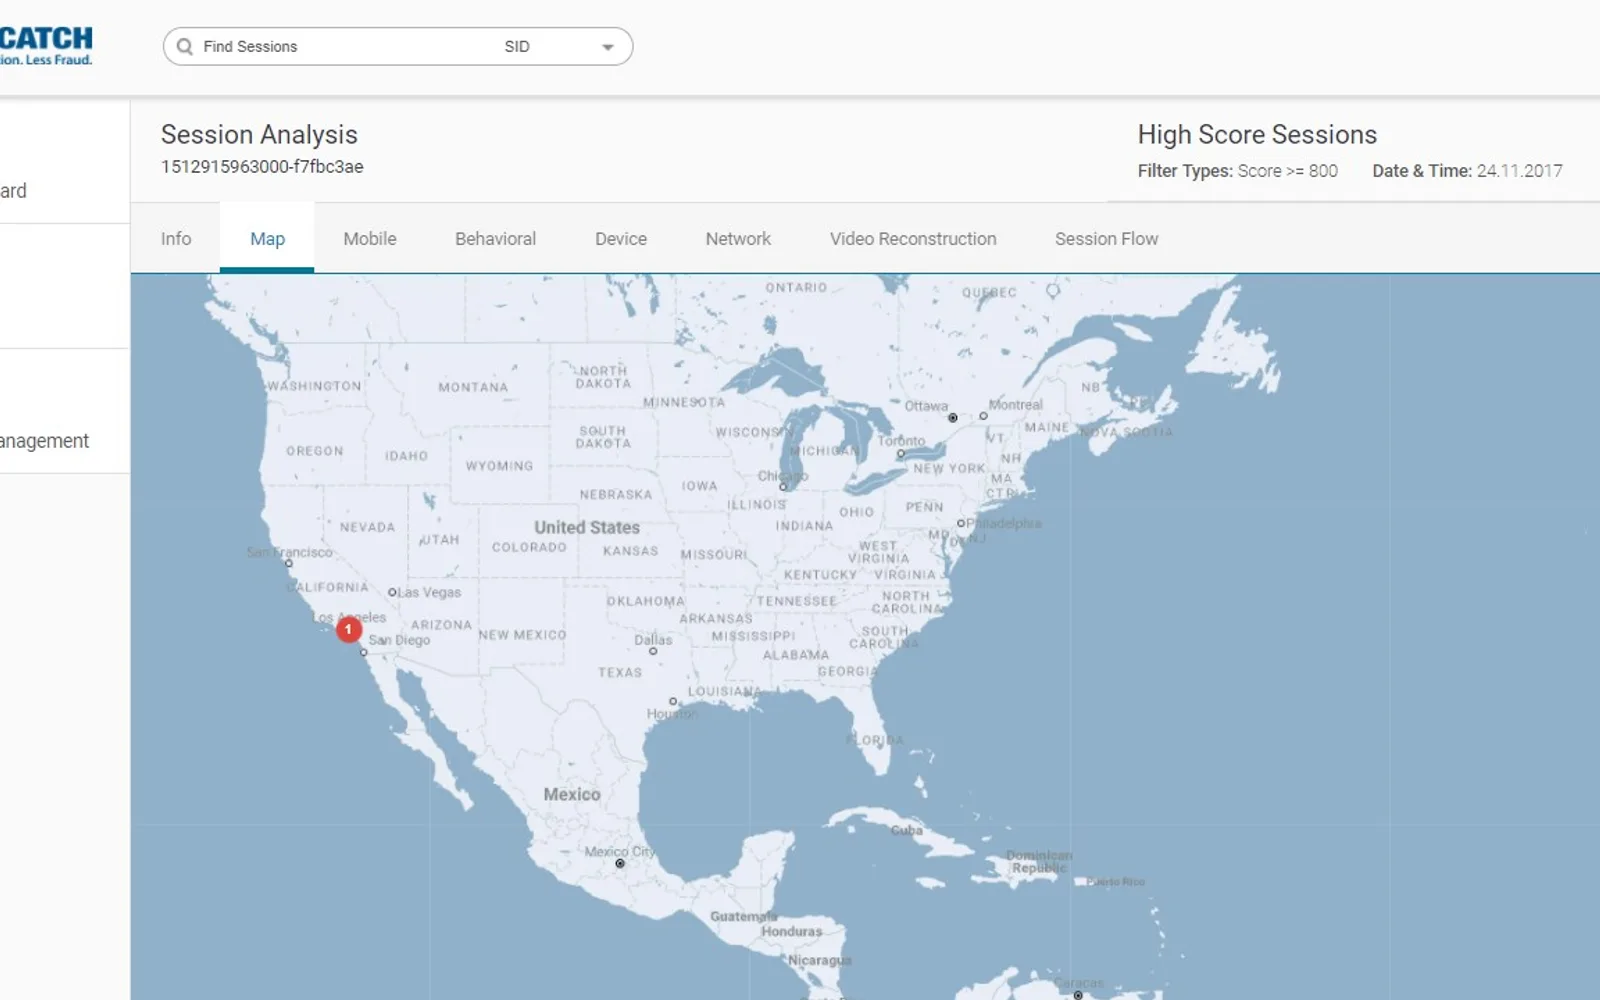Click the sidebar item ending in 'ard'
1600x1000 pixels.
point(14,191)
